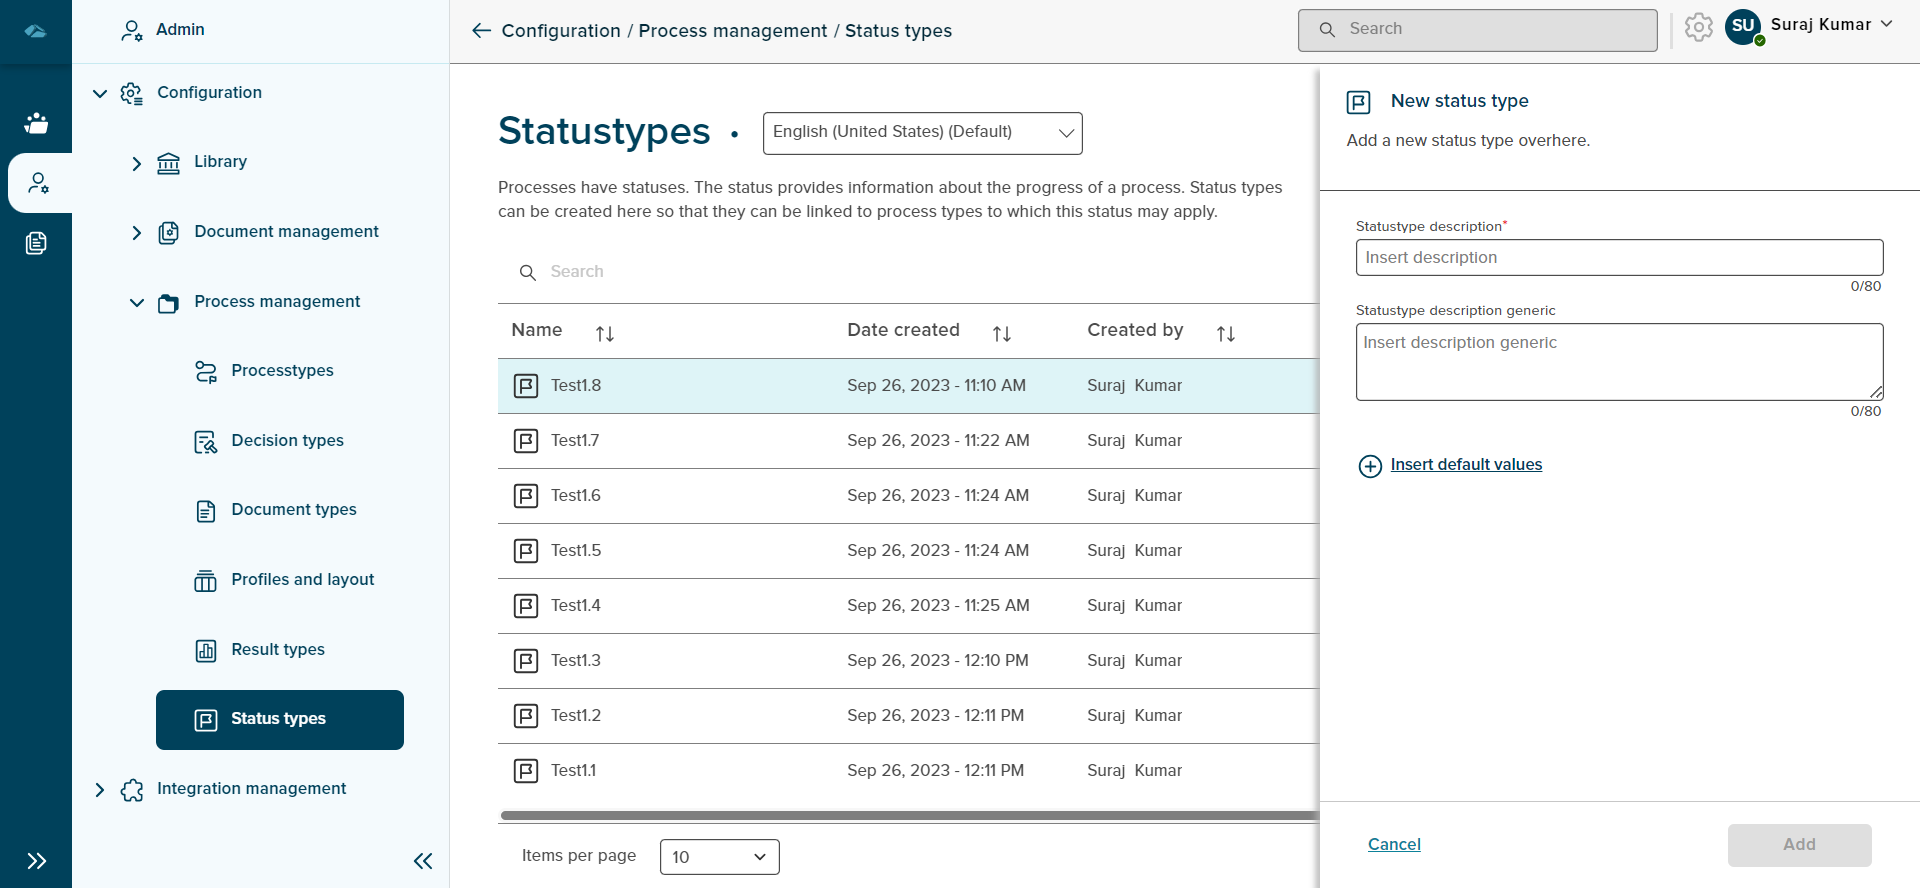
Task: Open Suraj Kumar user menu
Action: [x=1819, y=26]
